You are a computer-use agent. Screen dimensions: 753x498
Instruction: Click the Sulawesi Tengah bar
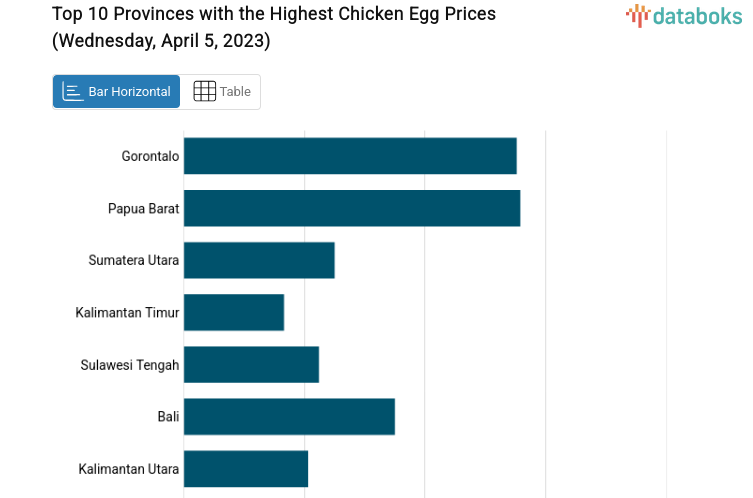pyautogui.click(x=251, y=364)
